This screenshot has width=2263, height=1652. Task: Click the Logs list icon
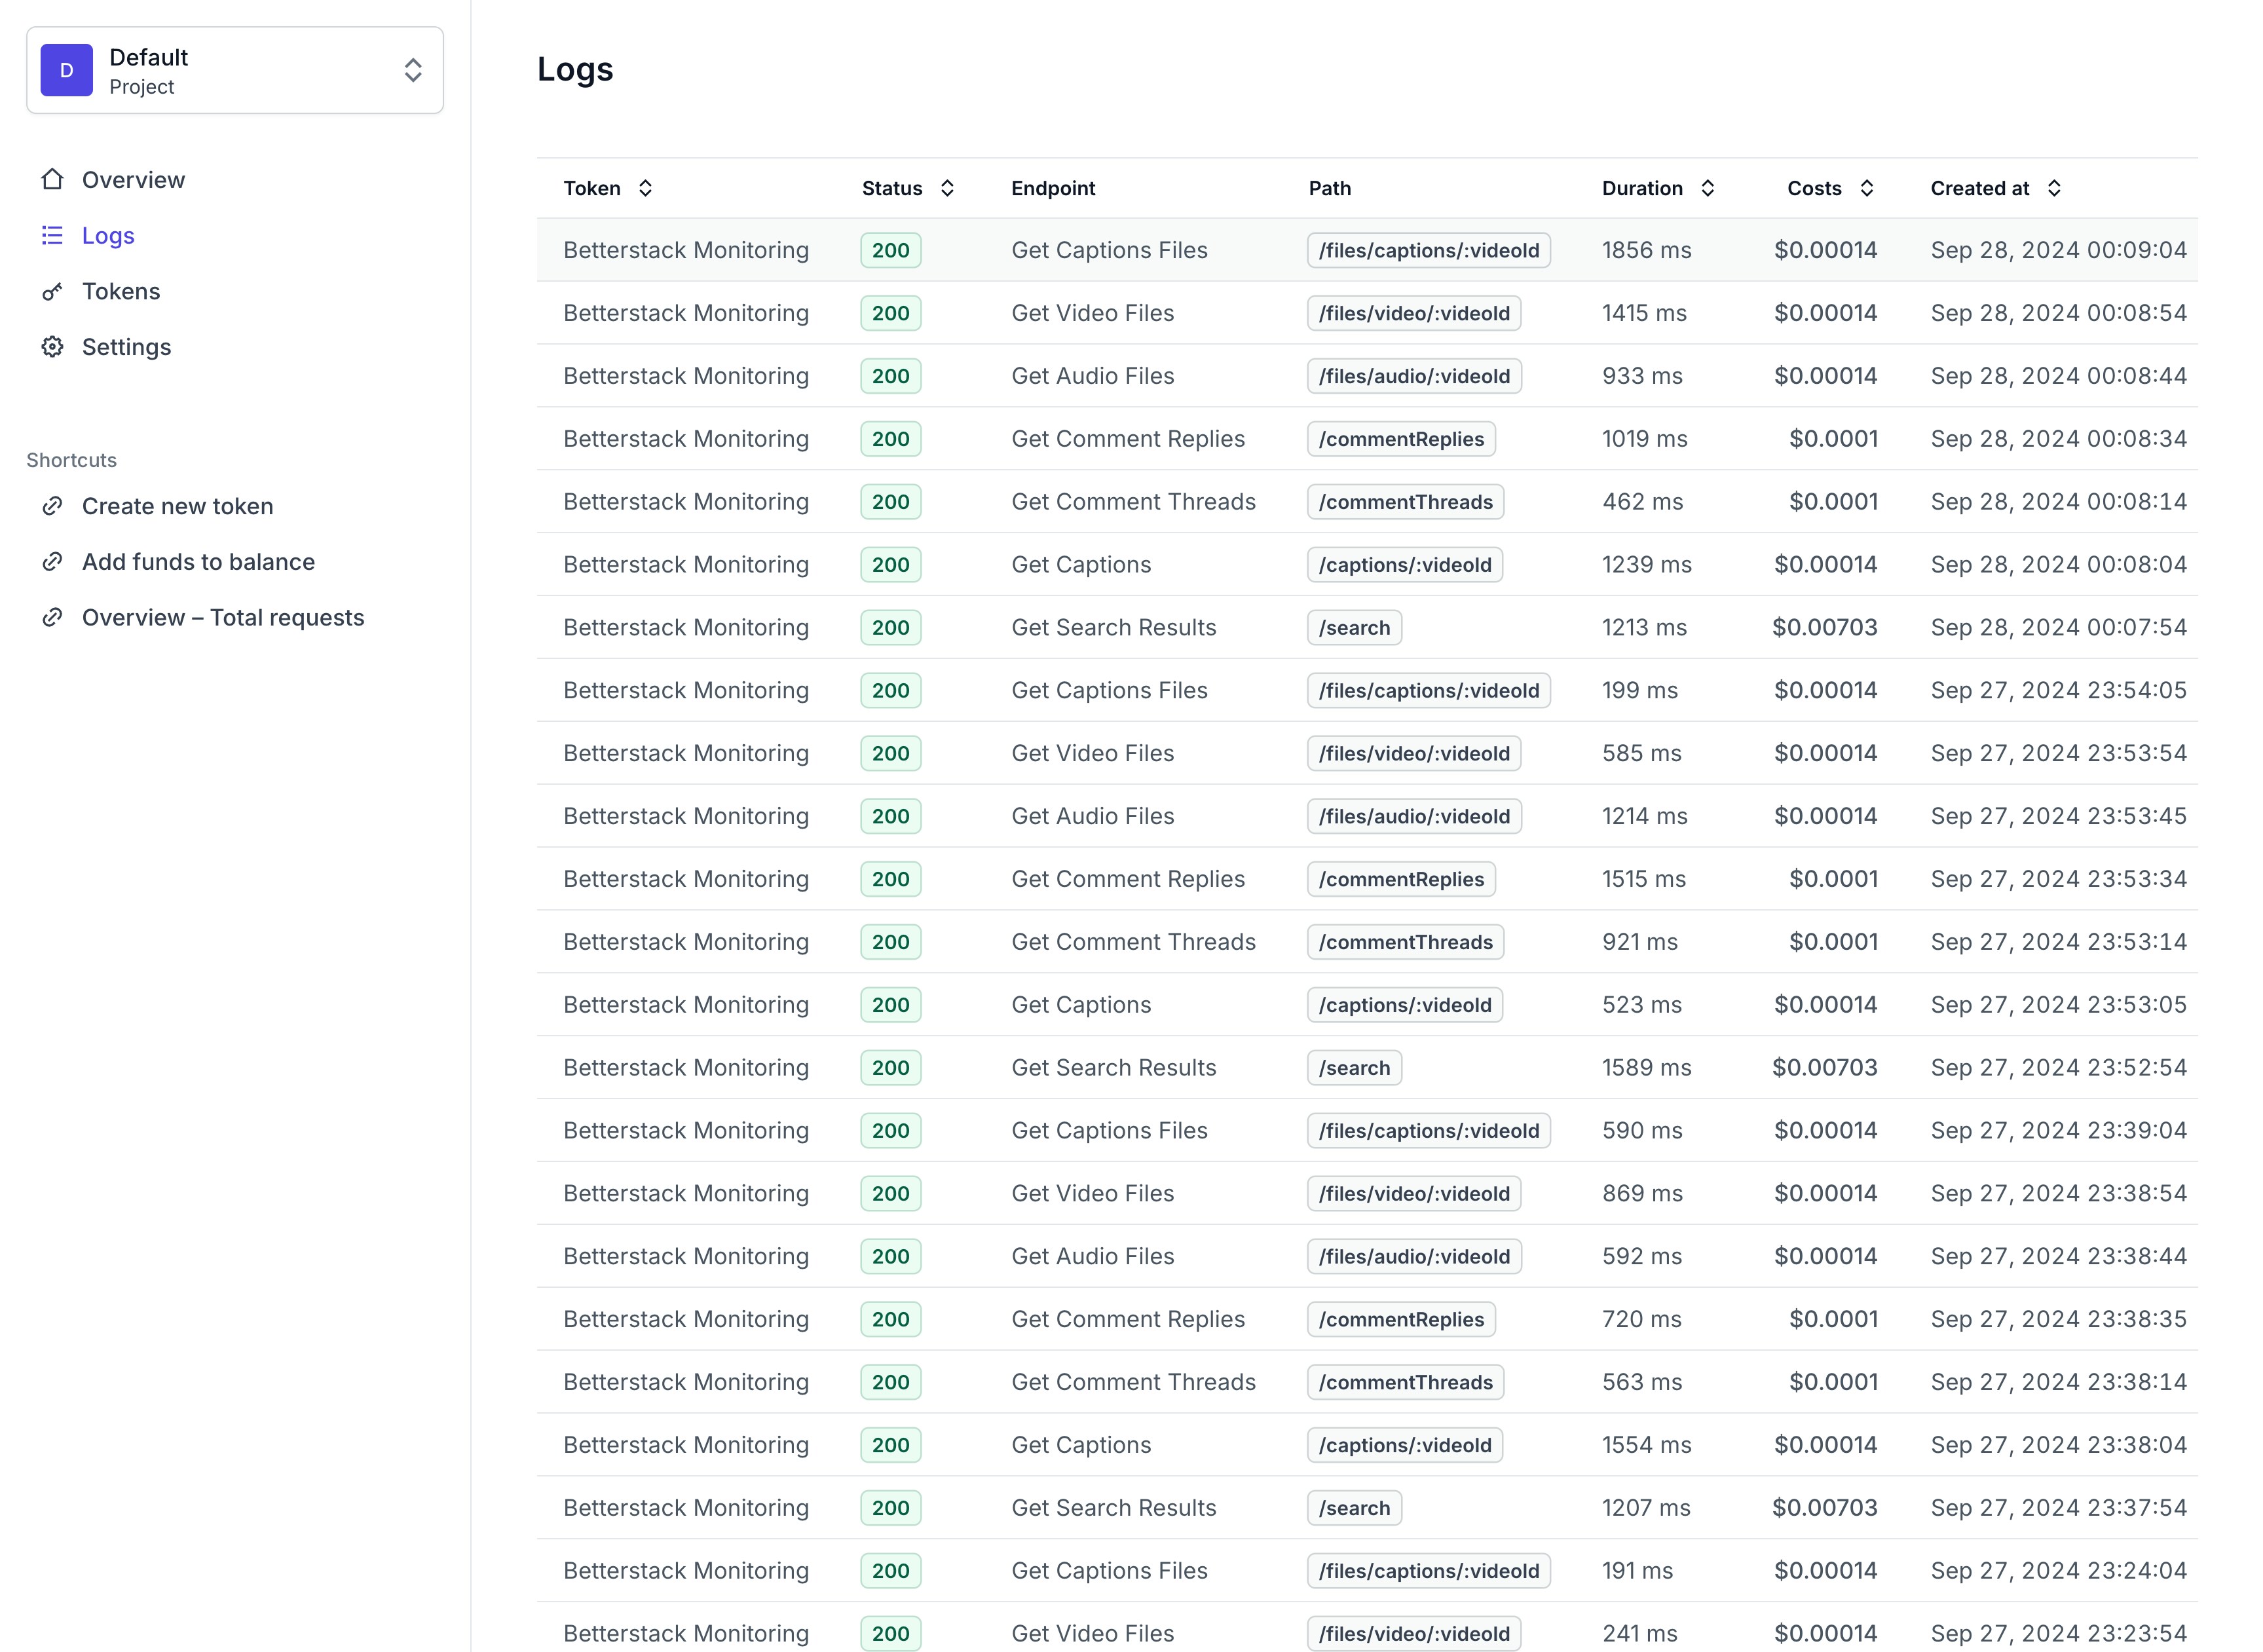click(53, 235)
